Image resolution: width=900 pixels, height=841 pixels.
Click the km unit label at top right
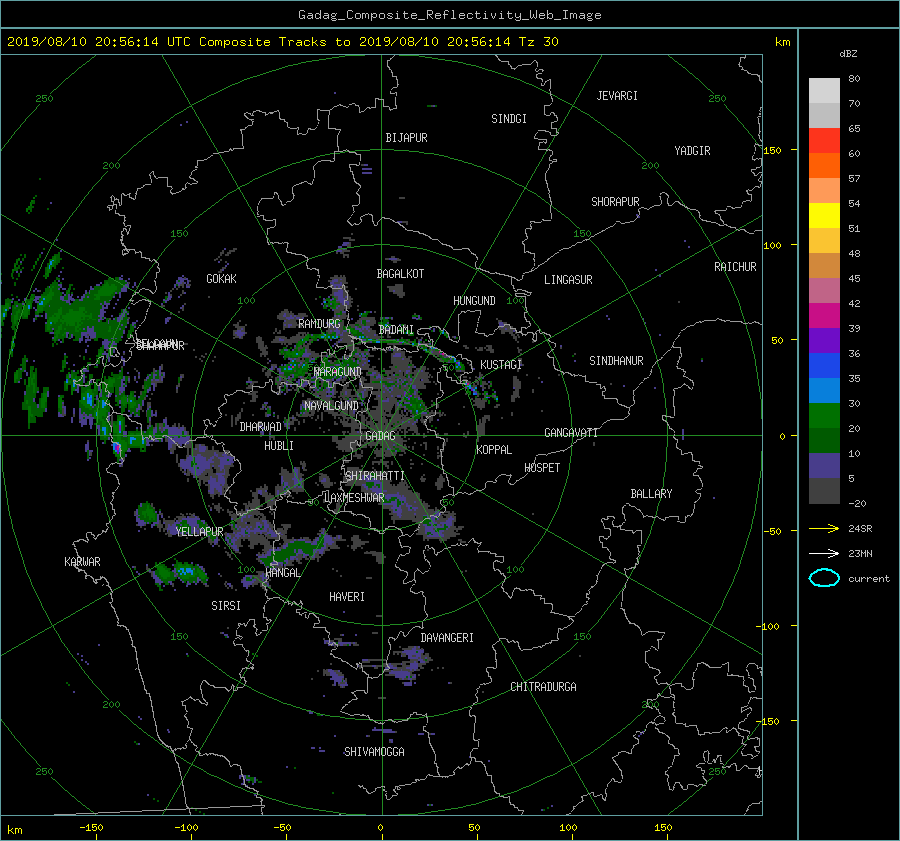click(x=782, y=42)
